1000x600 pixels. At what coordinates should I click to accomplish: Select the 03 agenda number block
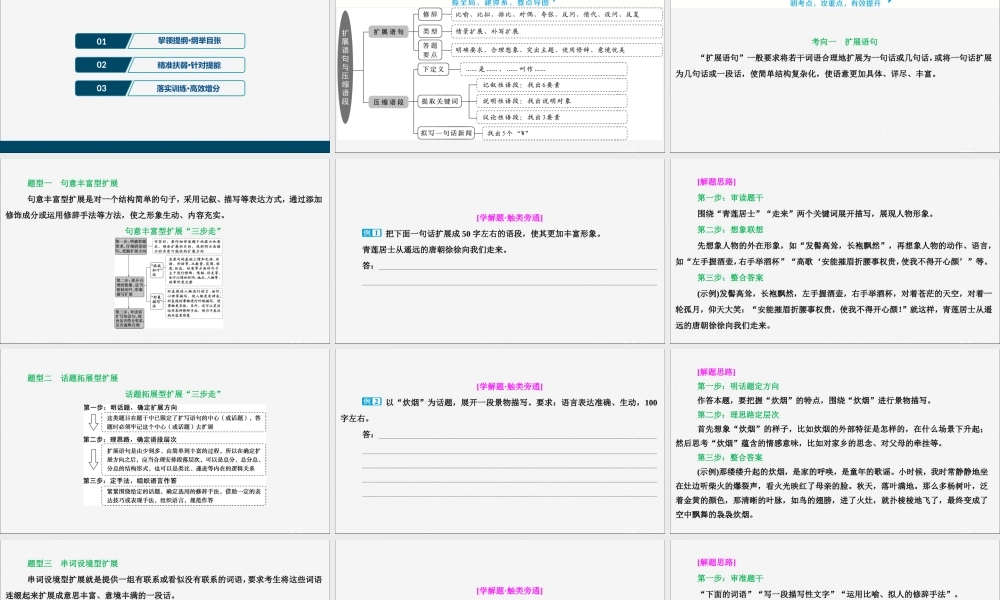pyautogui.click(x=102, y=89)
